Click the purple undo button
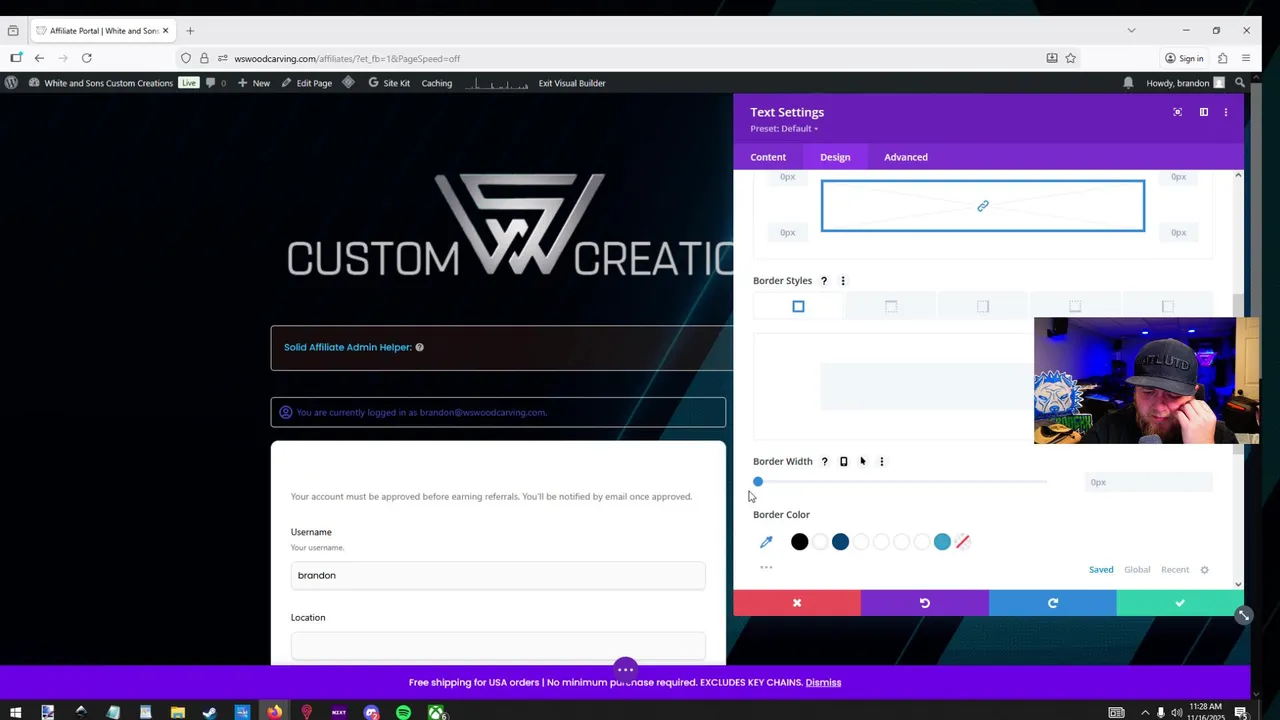The height and width of the screenshot is (720, 1280). [x=925, y=603]
